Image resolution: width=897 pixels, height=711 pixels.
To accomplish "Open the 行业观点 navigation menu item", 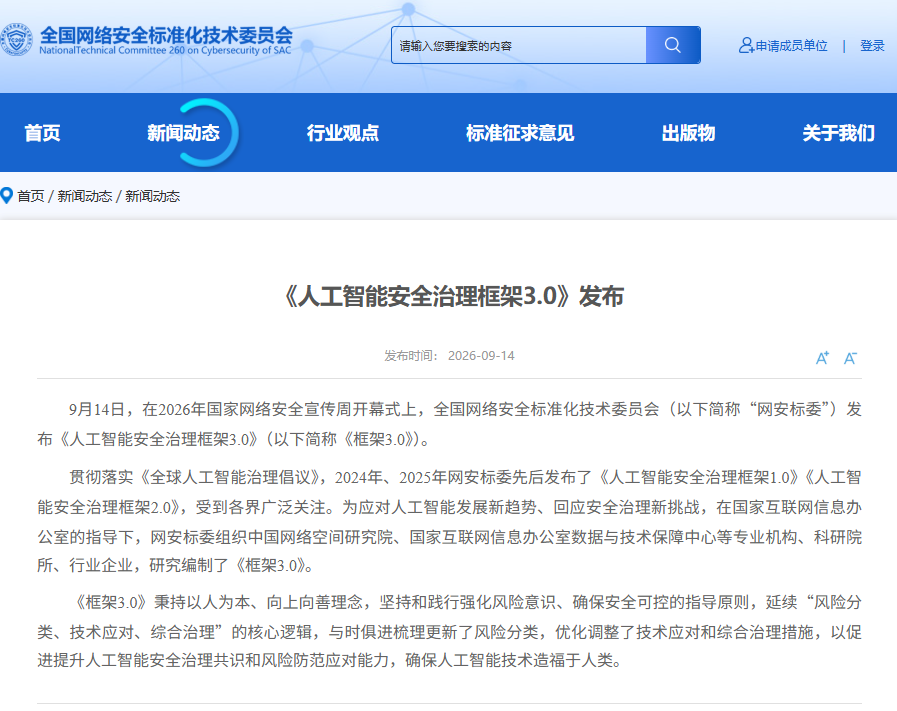I will 343,133.
